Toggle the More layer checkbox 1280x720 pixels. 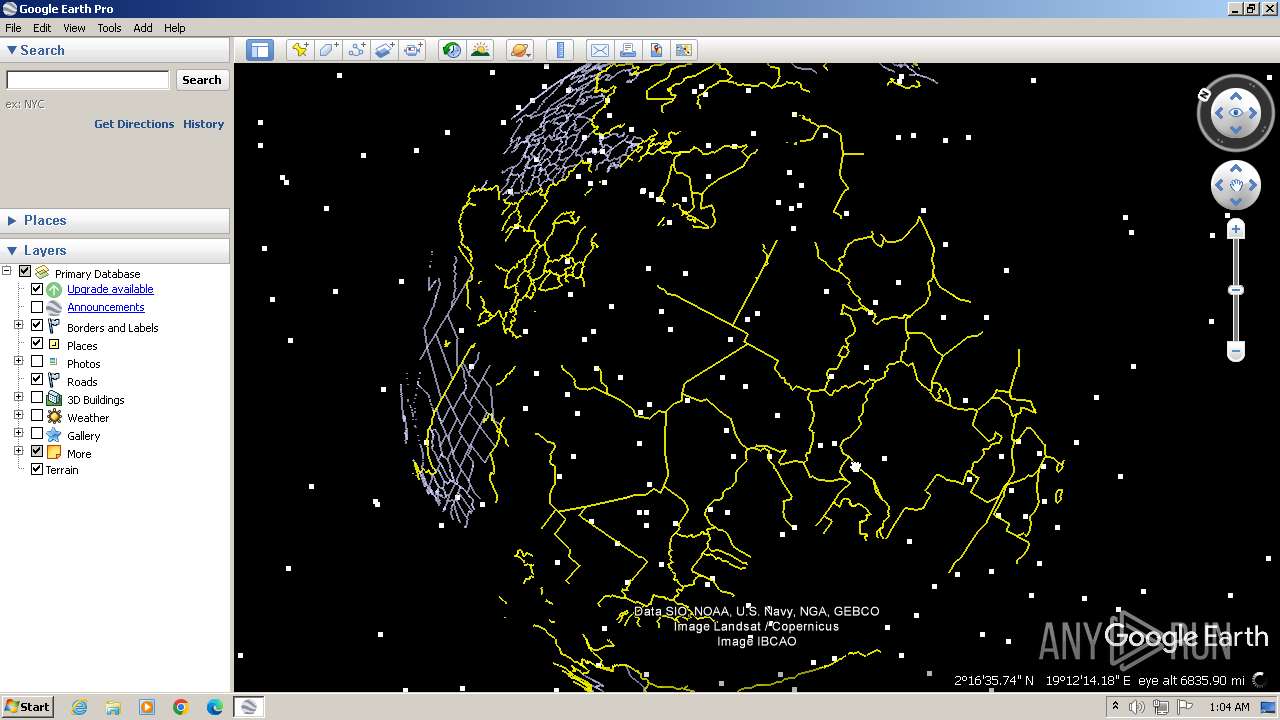click(x=37, y=451)
